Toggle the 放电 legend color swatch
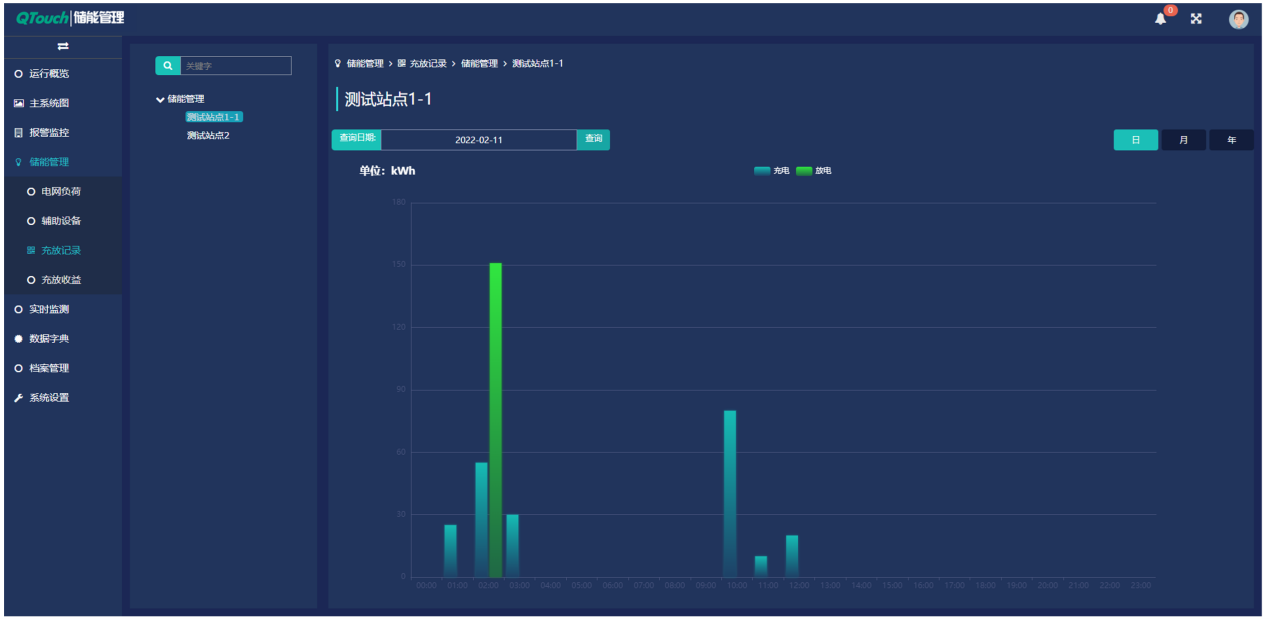Viewport: 1269px width, 619px height. pos(804,171)
